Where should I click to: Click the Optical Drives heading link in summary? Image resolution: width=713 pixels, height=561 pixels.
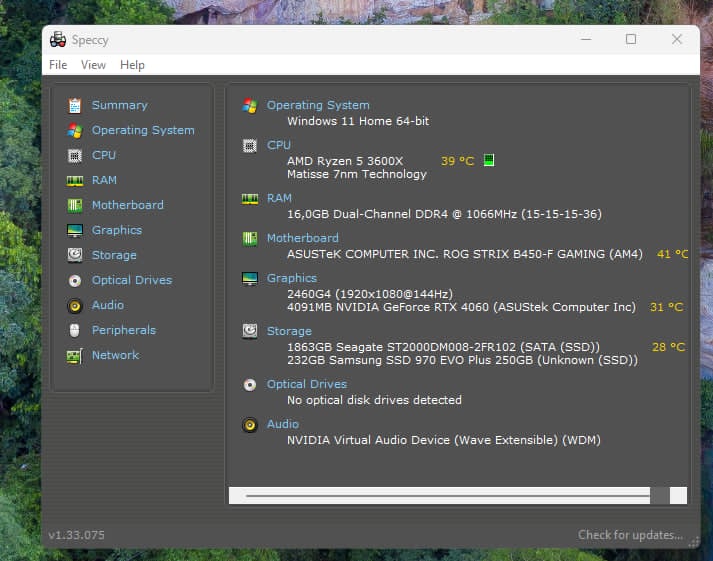point(306,385)
